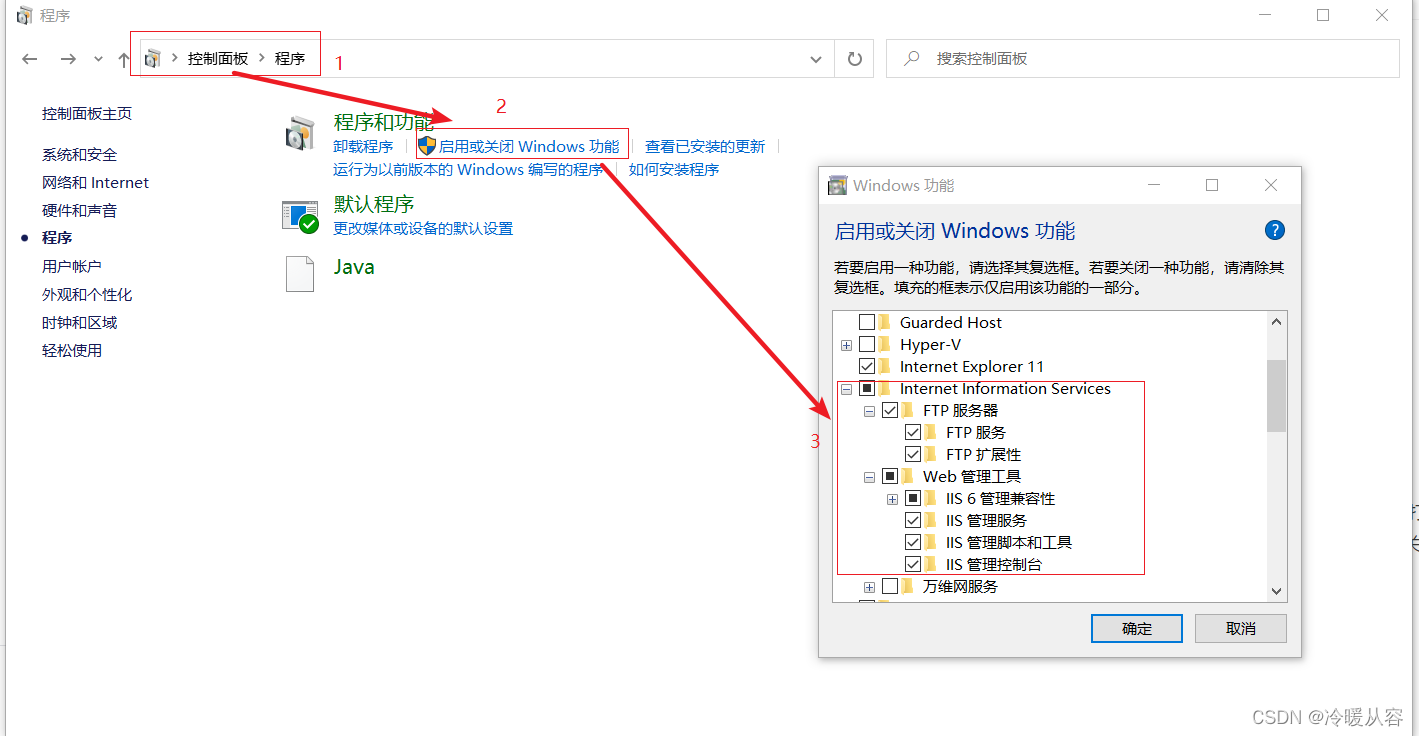
Task: Click the 默认程序 icon
Action: click(x=300, y=216)
